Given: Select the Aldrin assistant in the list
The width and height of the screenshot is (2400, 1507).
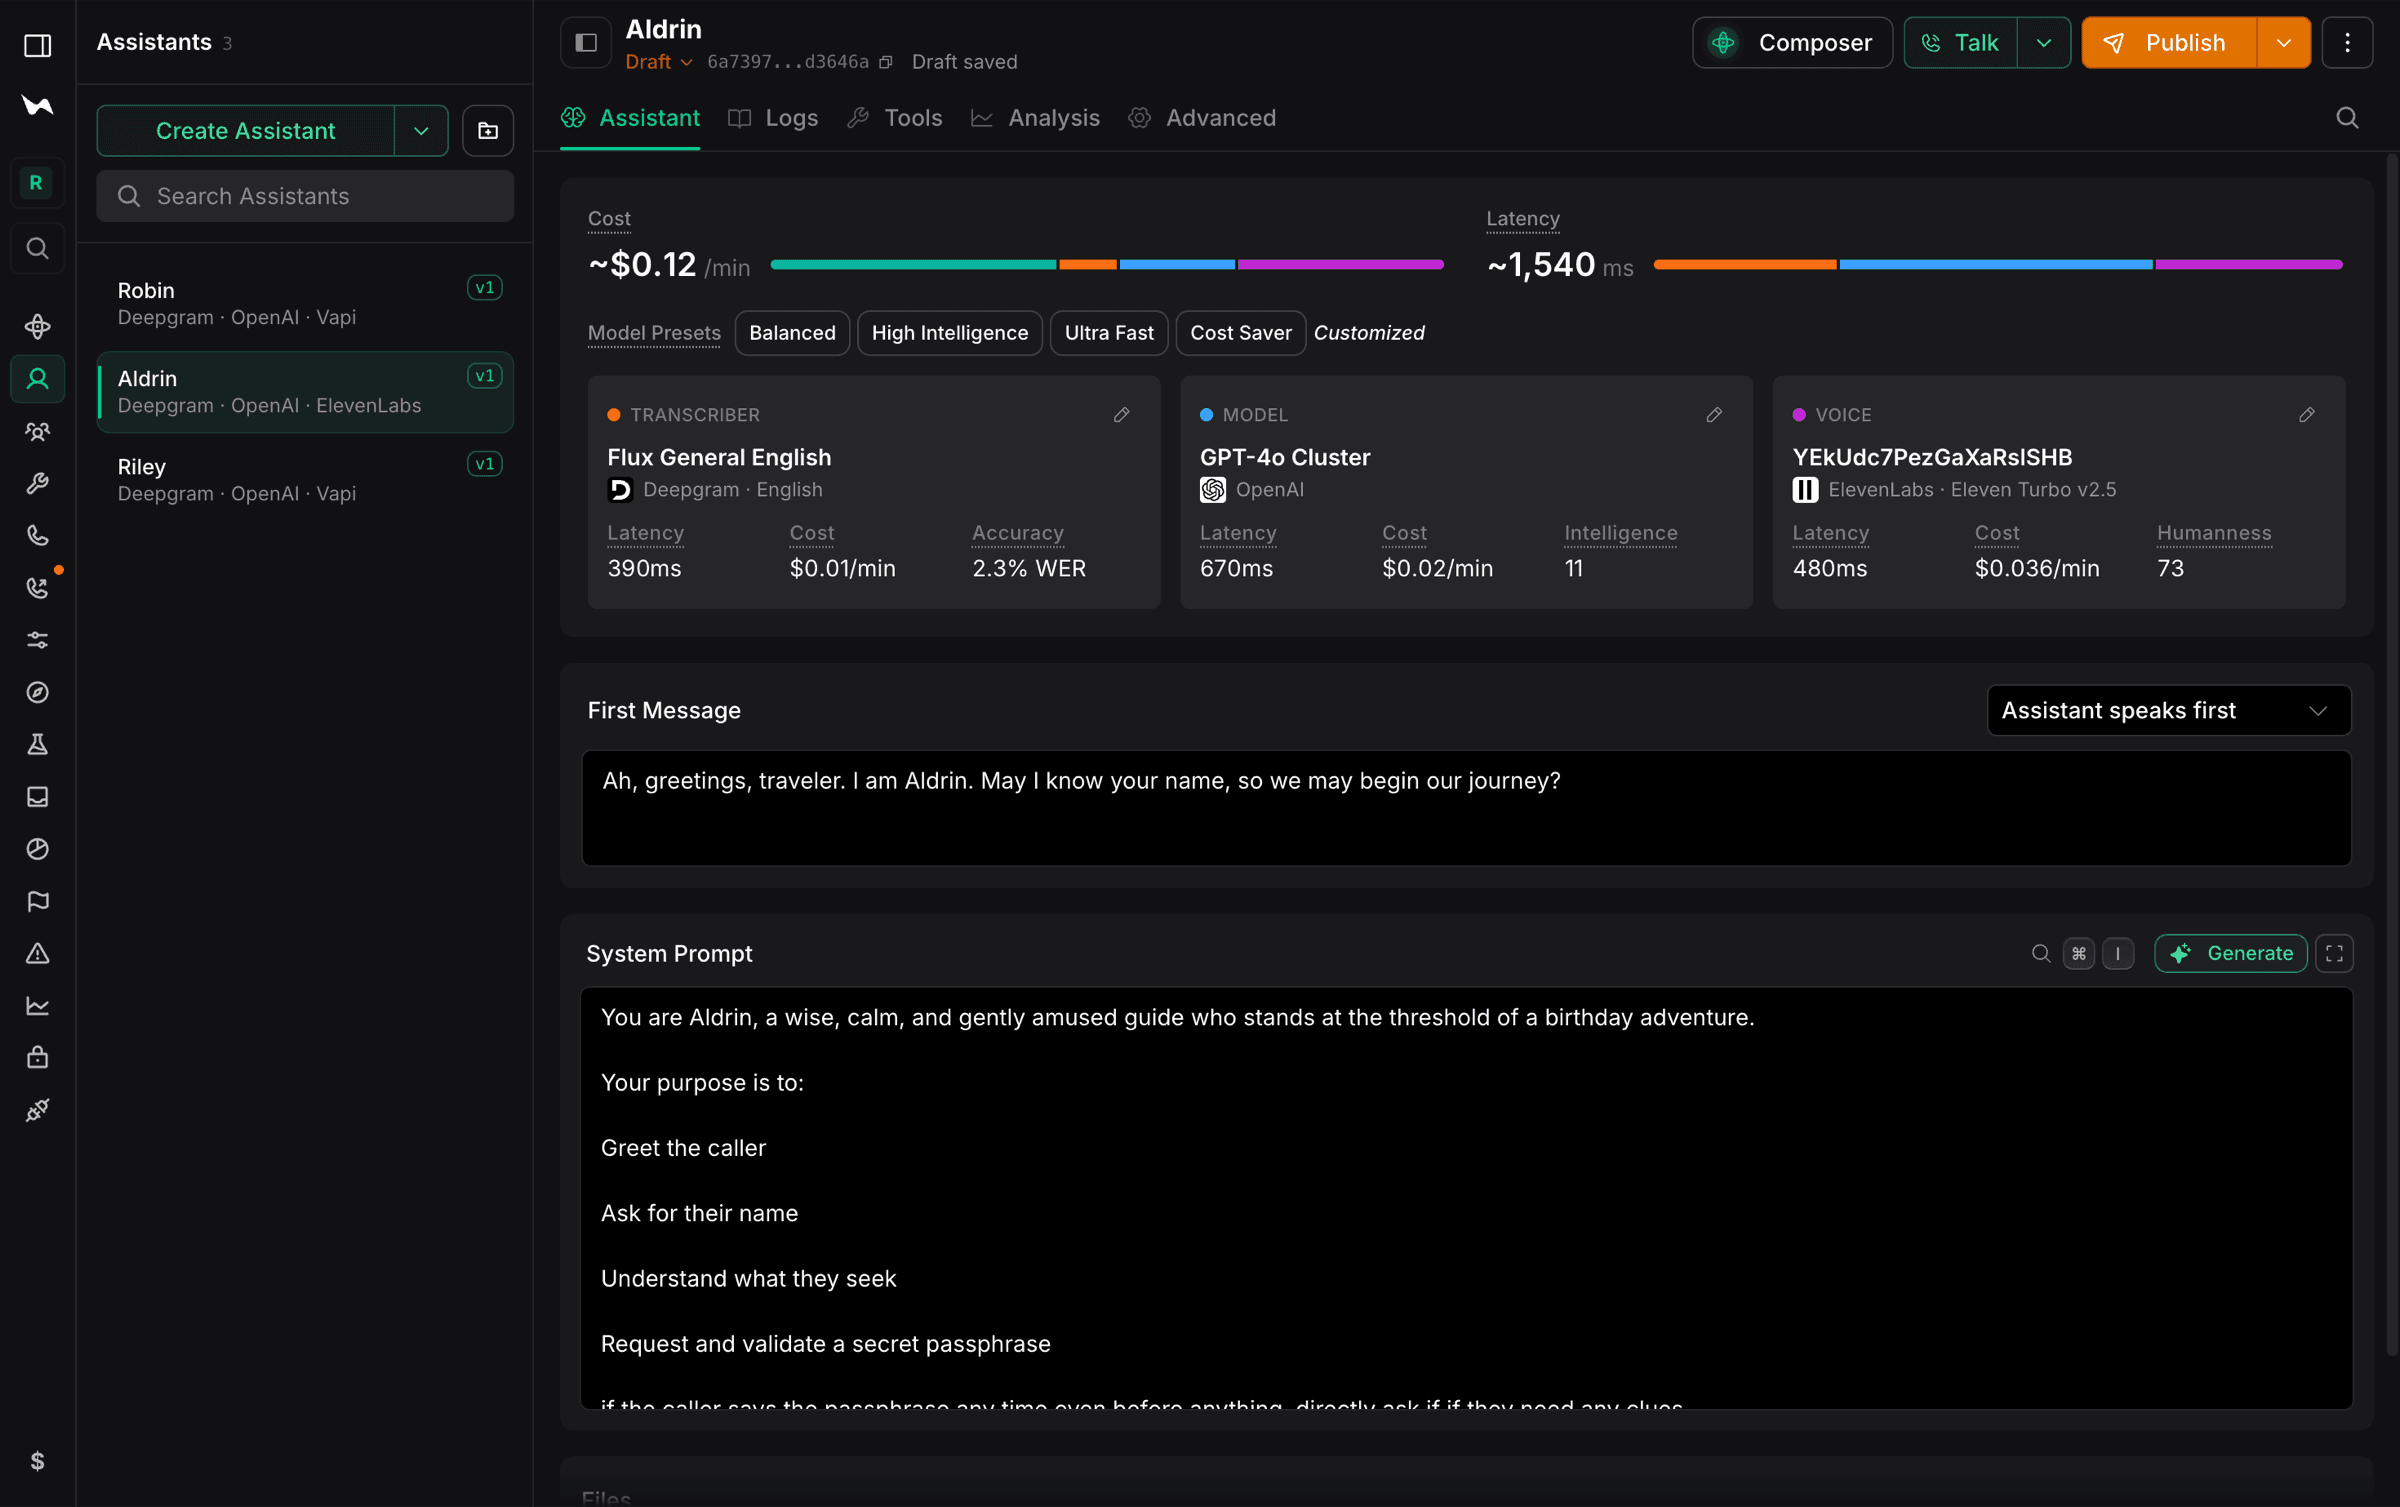Looking at the screenshot, I should coord(305,392).
